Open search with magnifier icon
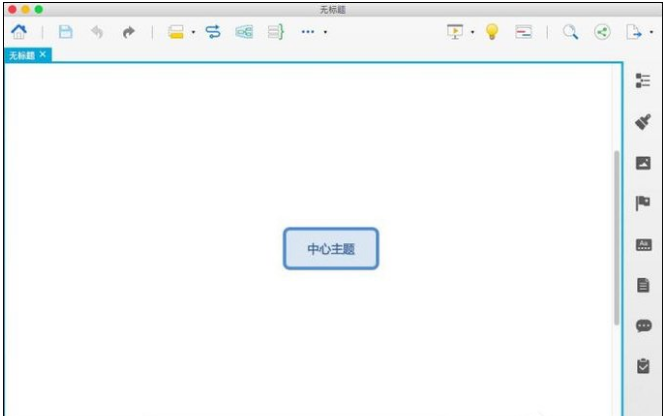Screen dimensions: 665x416 [570, 32]
